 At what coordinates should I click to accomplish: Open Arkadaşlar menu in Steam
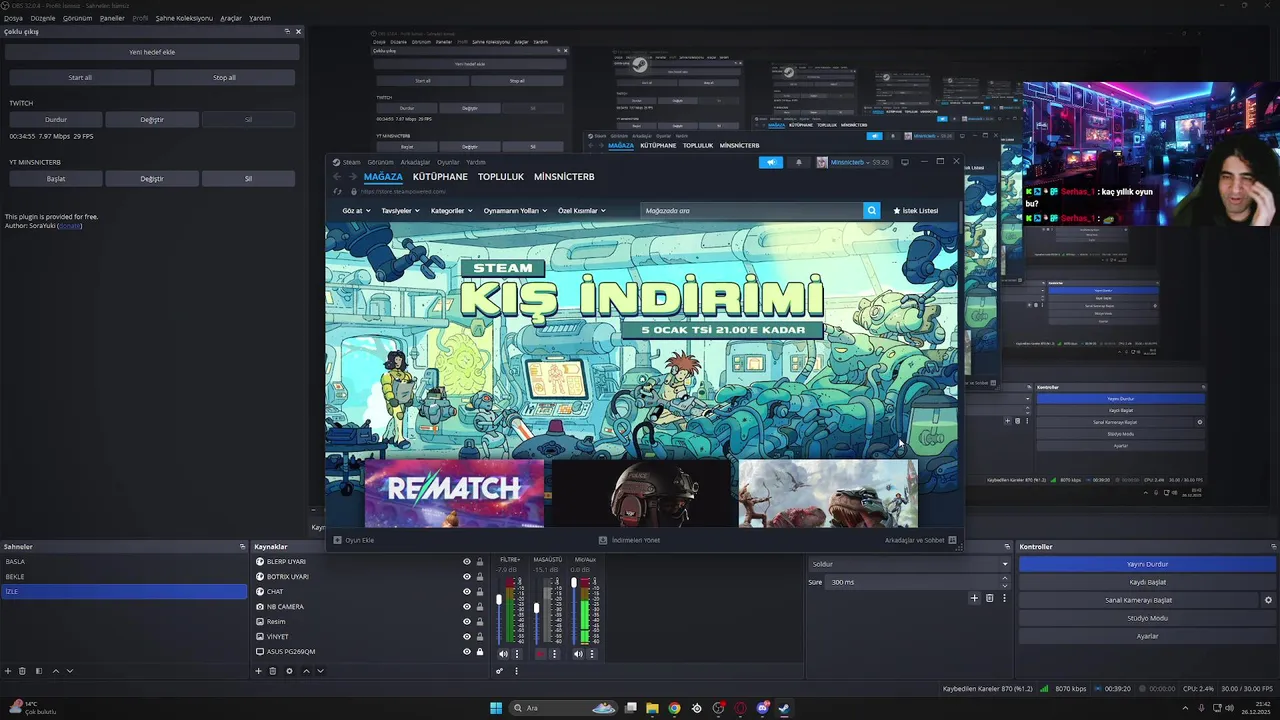tap(415, 162)
